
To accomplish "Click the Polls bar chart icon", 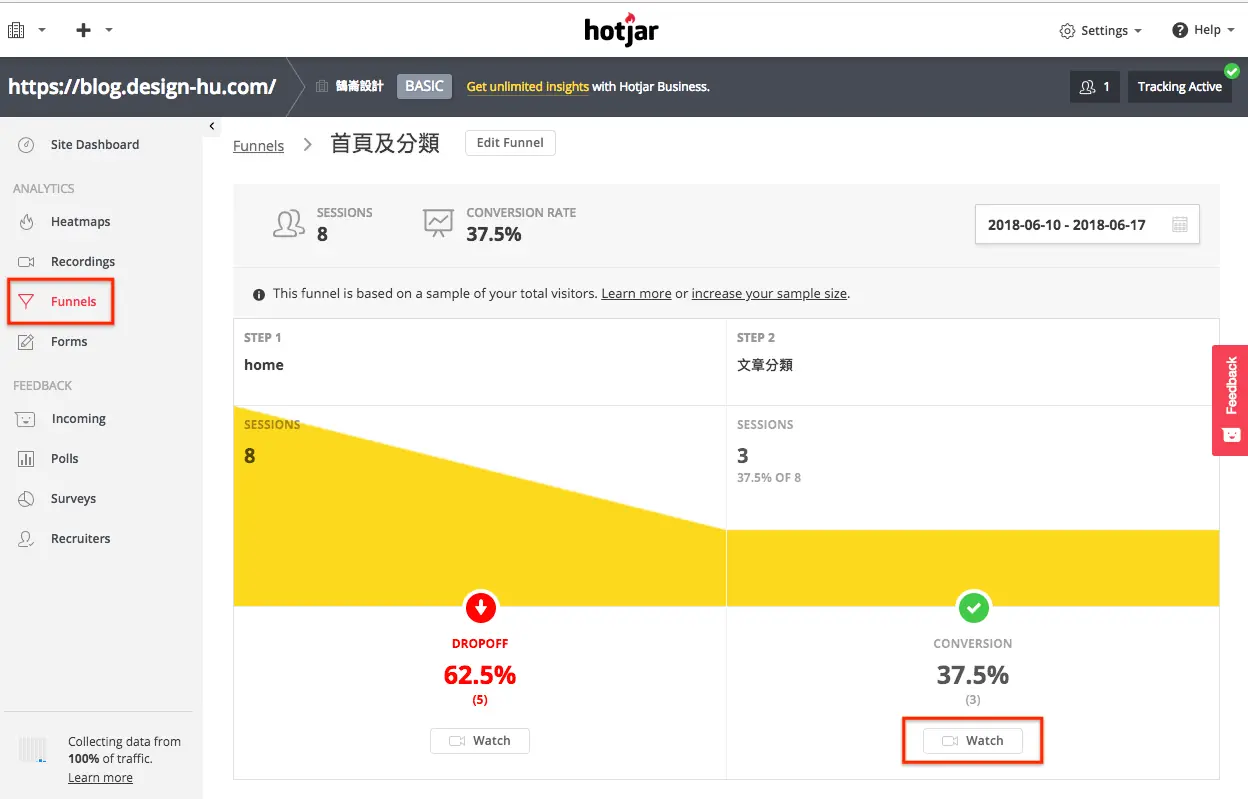I will pos(27,459).
